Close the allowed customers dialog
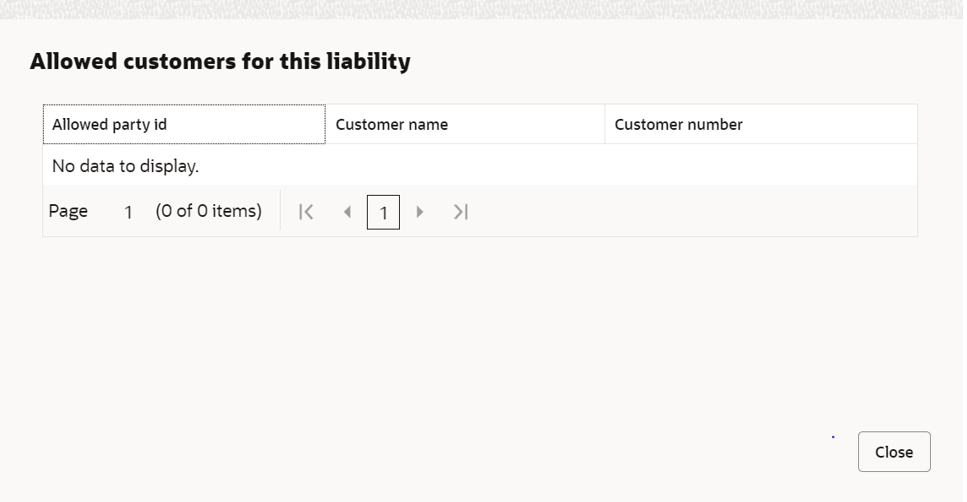 pos(894,452)
